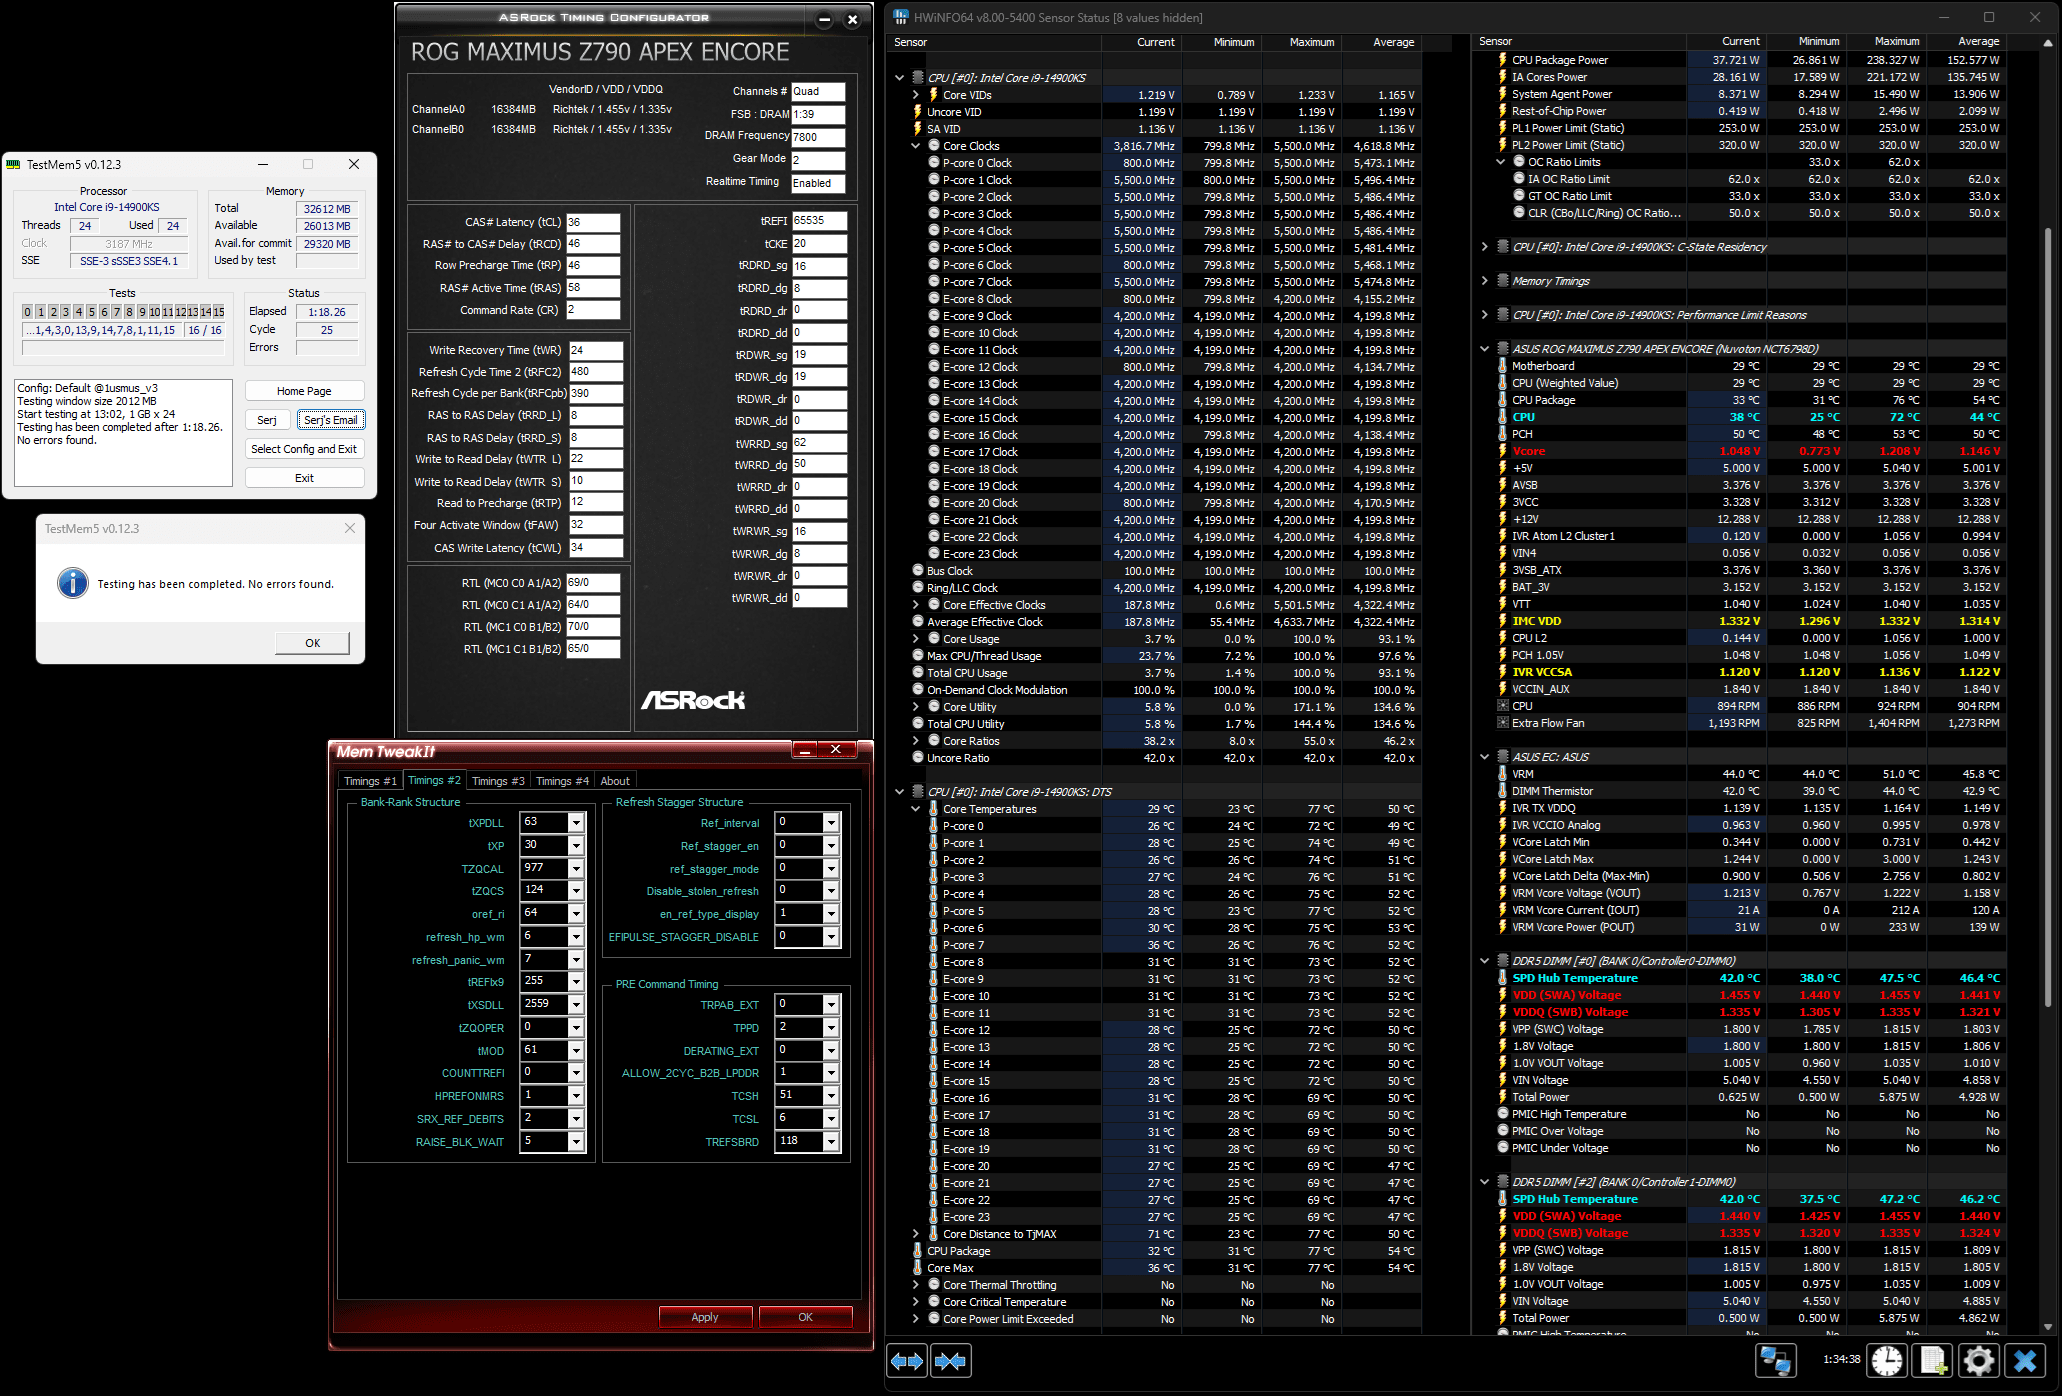The height and width of the screenshot is (1396, 2062).
Task: Expand the Core Distance to TjMAX row
Action: pyautogui.click(x=916, y=1234)
